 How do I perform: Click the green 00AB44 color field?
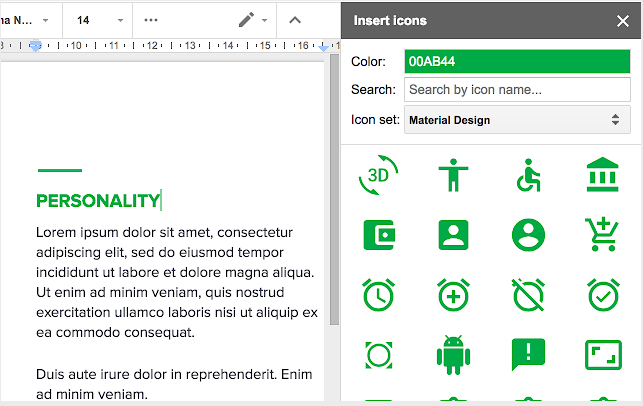[517, 62]
